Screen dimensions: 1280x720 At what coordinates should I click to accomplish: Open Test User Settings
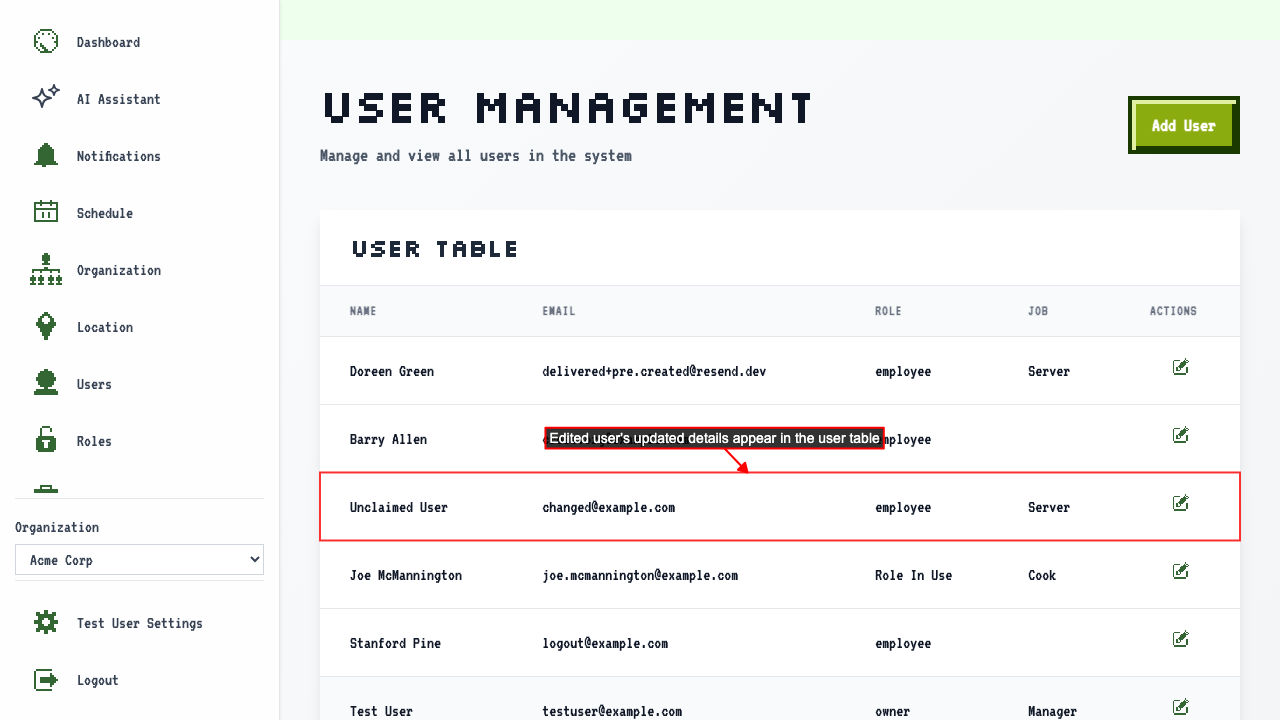click(139, 623)
